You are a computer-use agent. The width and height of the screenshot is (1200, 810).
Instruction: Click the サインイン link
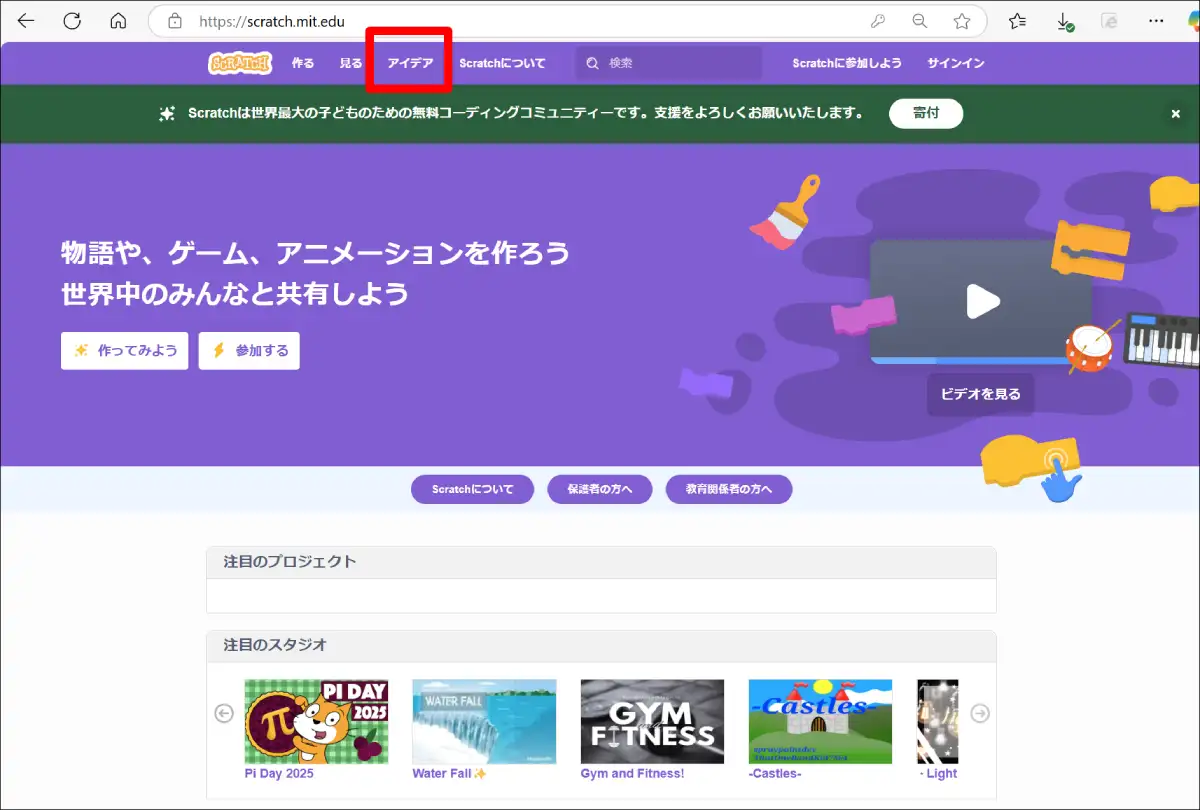[x=955, y=63]
